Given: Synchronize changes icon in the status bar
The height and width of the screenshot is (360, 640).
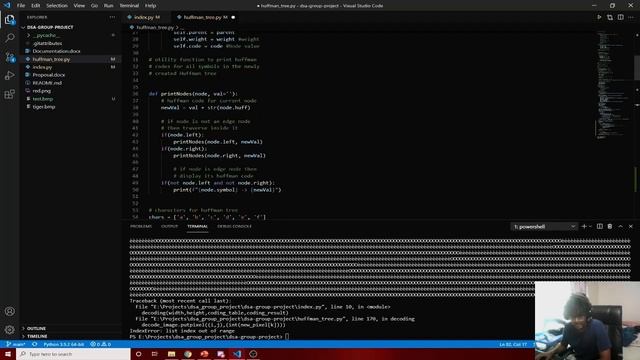Looking at the screenshot, I should pos(35,344).
